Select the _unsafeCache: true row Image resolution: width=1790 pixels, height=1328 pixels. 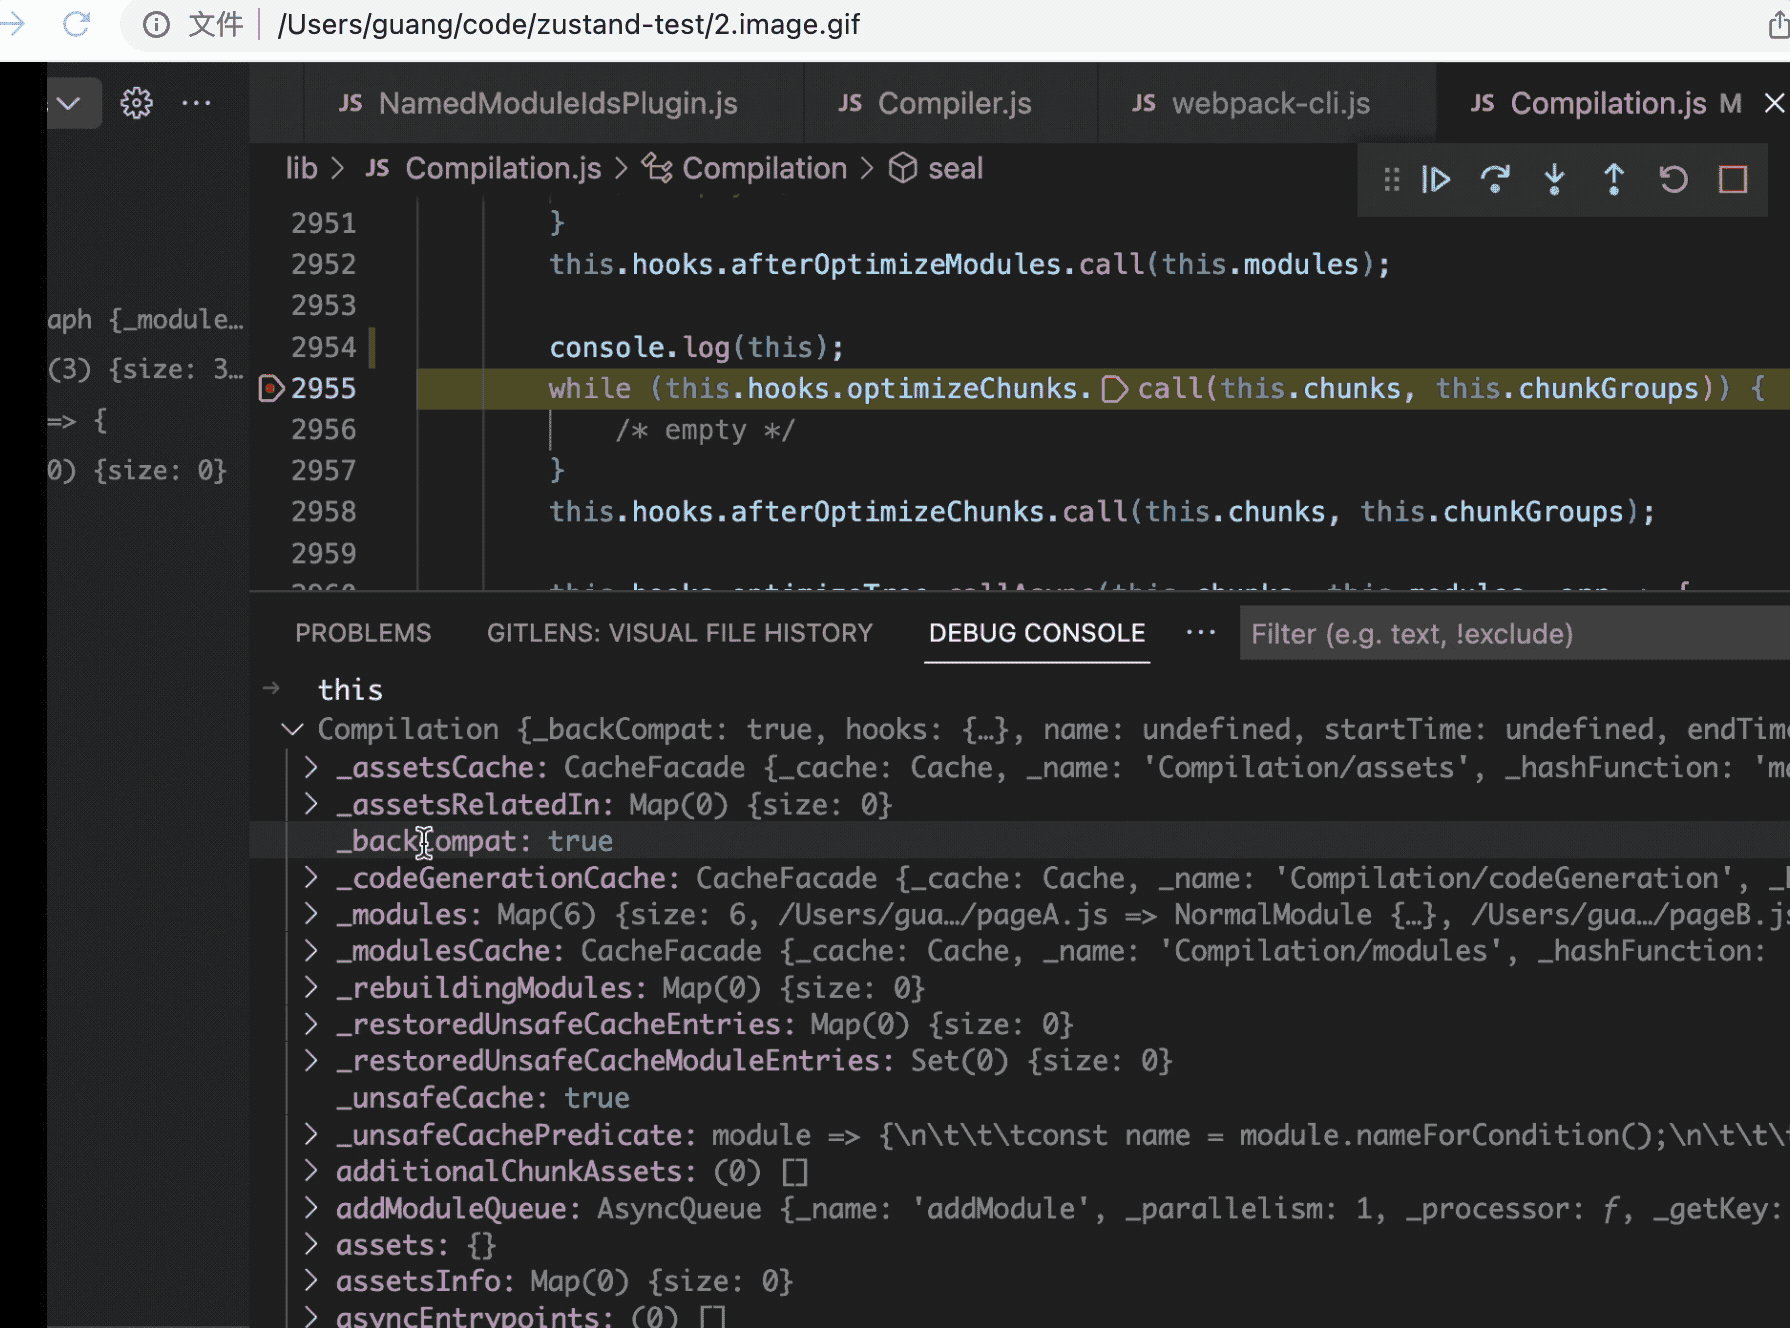coord(1019,1098)
